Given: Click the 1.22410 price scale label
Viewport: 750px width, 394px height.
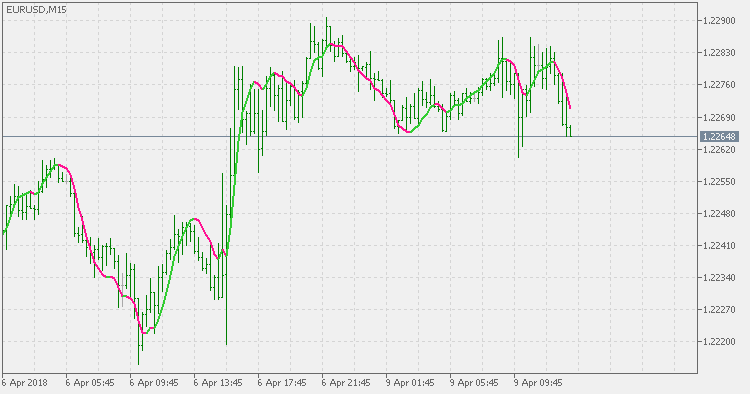Looking at the screenshot, I should pyautogui.click(x=719, y=246).
